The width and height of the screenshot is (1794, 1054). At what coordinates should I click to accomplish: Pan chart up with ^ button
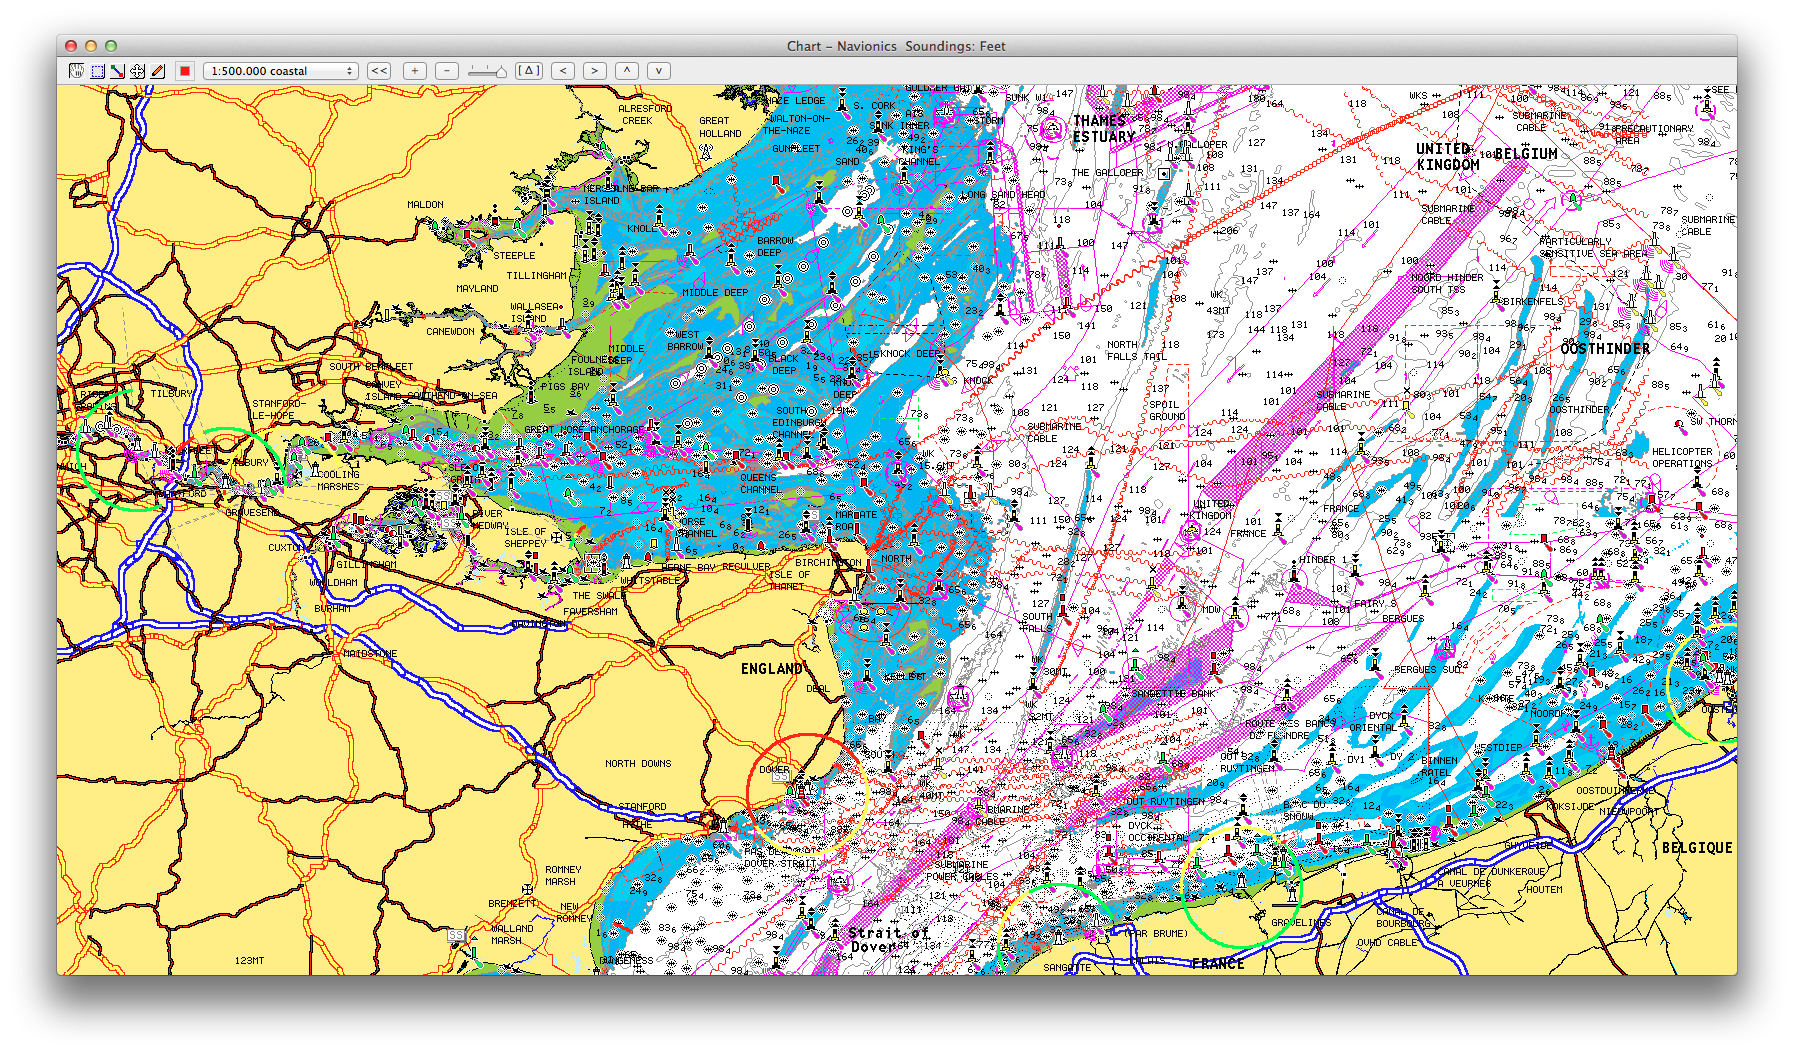[626, 71]
